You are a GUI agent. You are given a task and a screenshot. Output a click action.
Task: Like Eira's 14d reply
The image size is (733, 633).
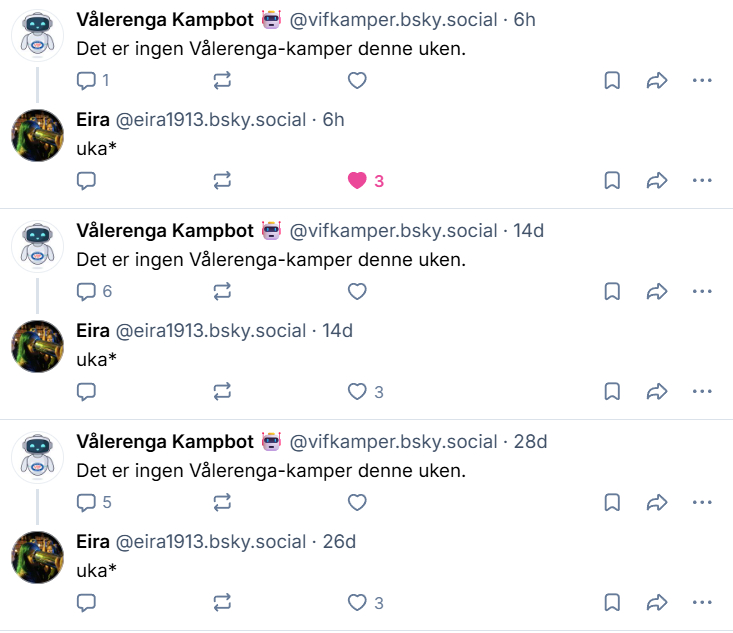tap(357, 392)
